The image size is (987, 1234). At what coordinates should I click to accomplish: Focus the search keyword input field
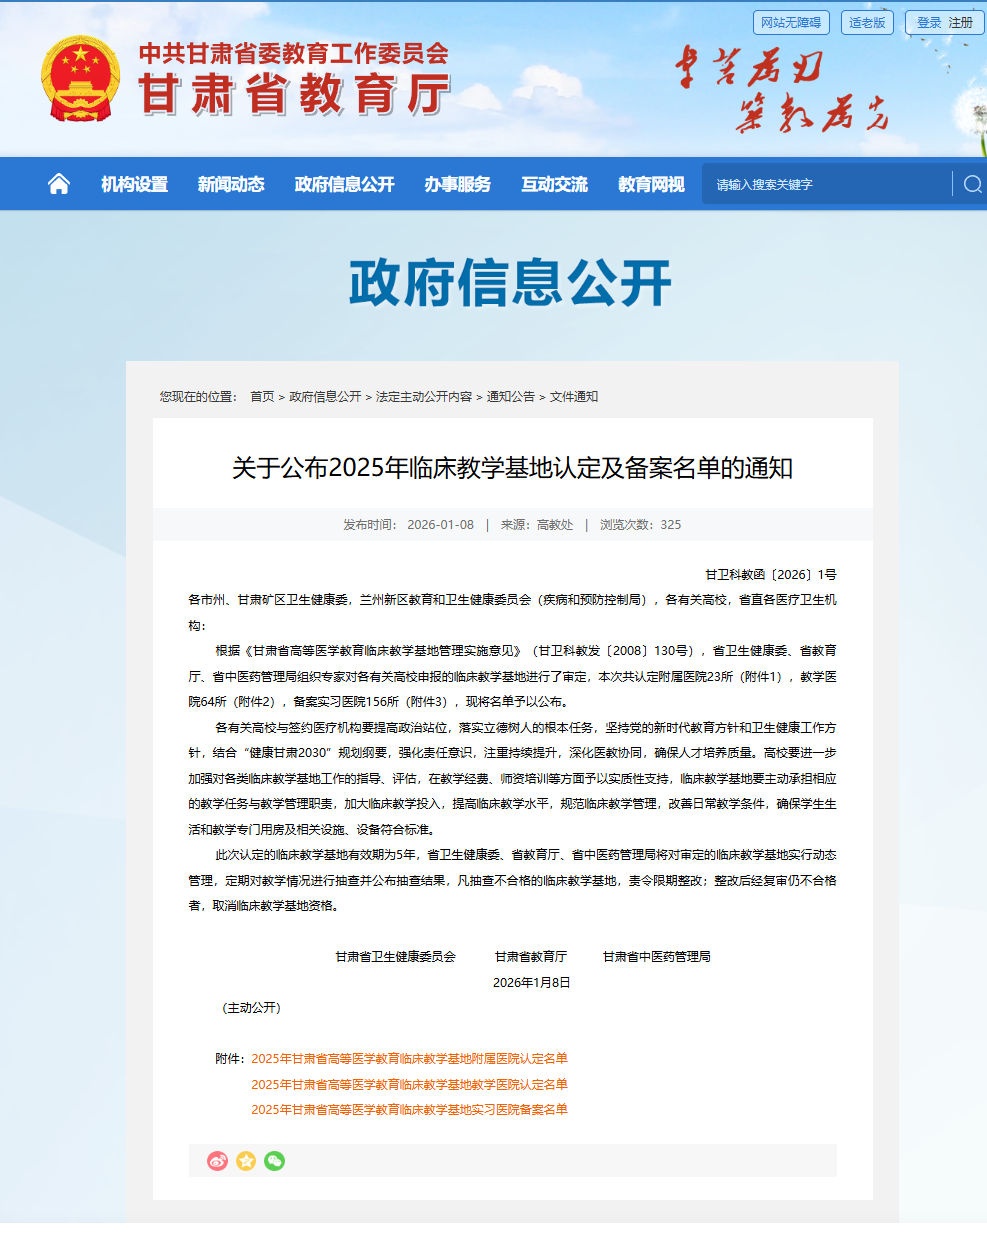point(828,184)
